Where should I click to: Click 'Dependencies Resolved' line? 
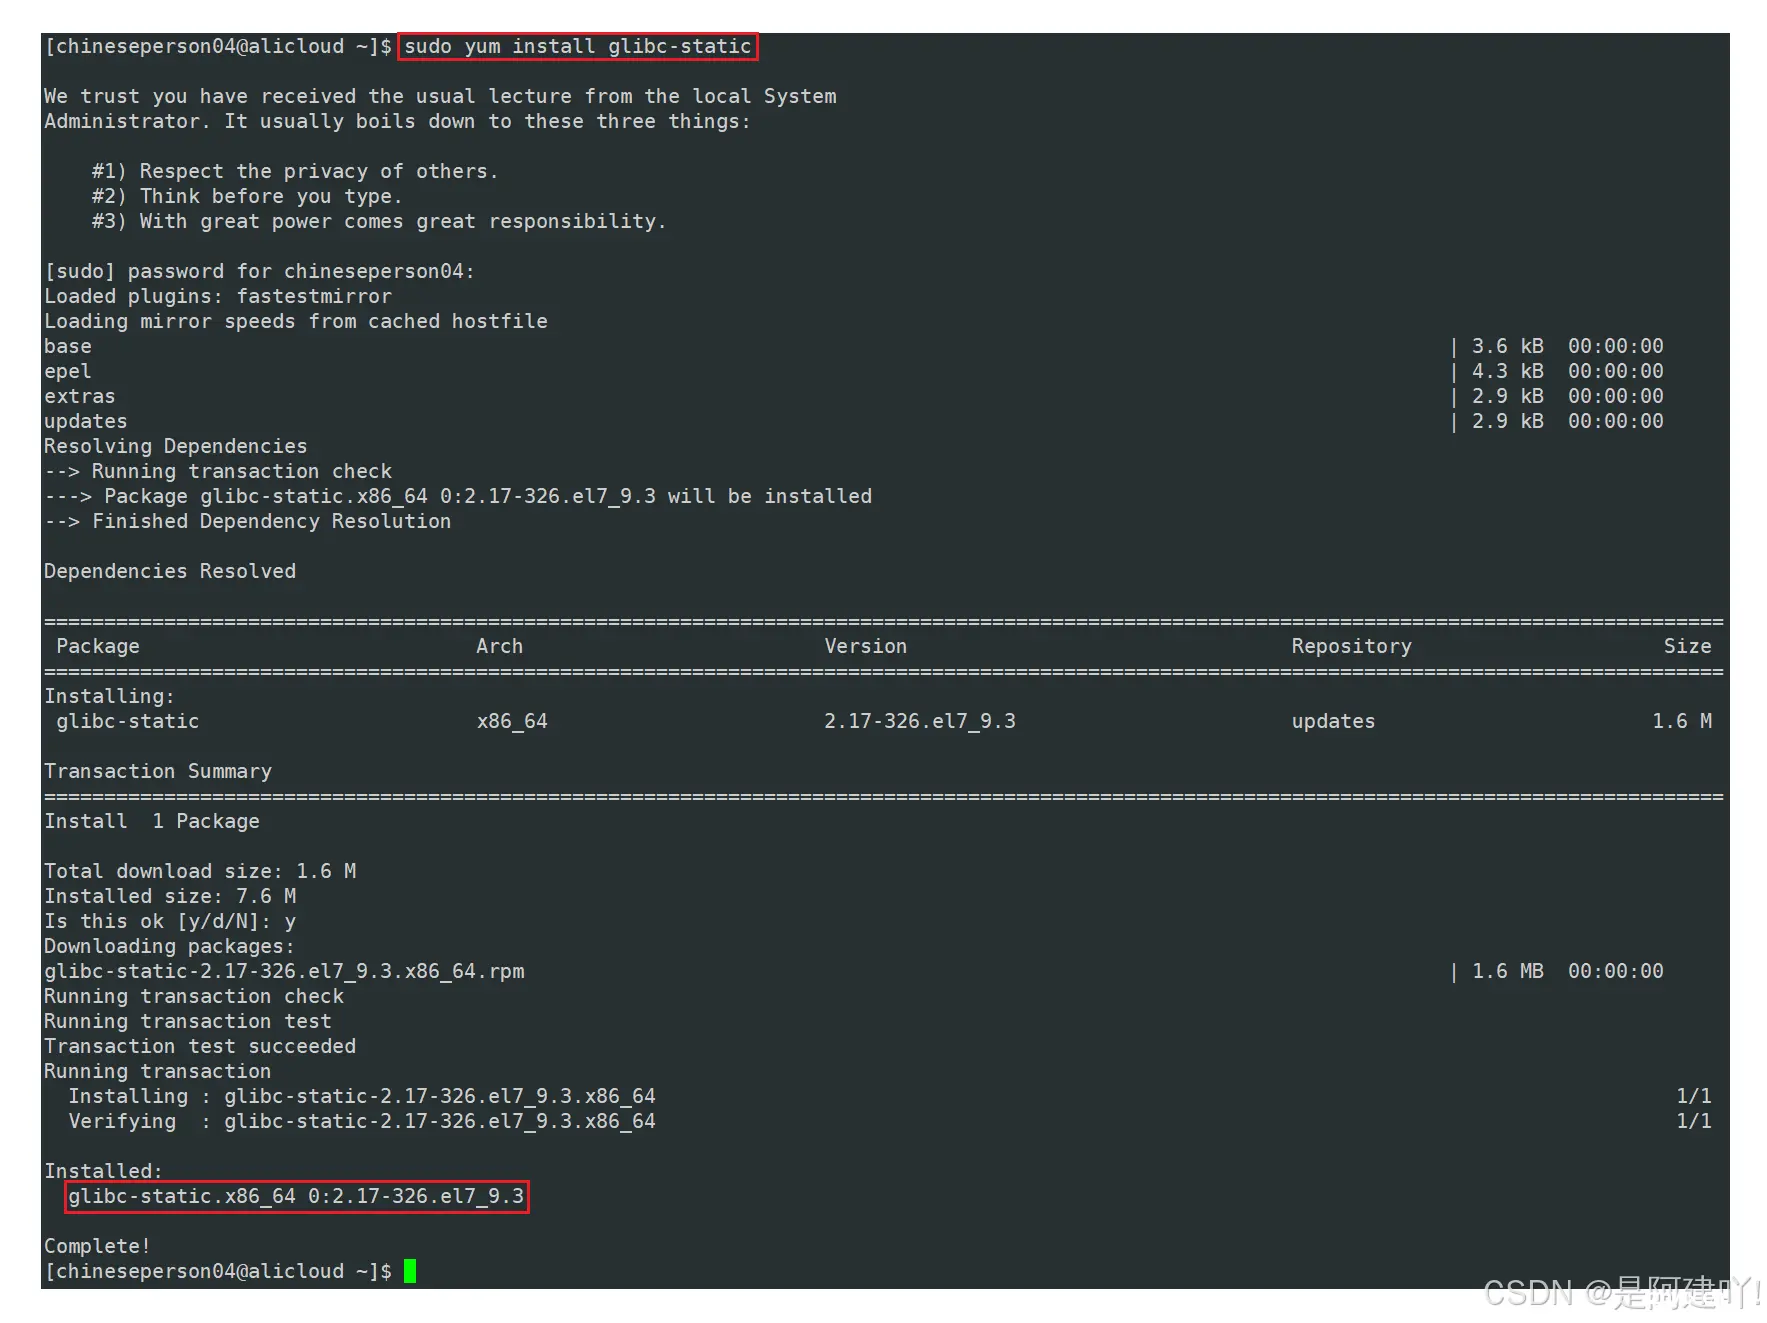170,571
